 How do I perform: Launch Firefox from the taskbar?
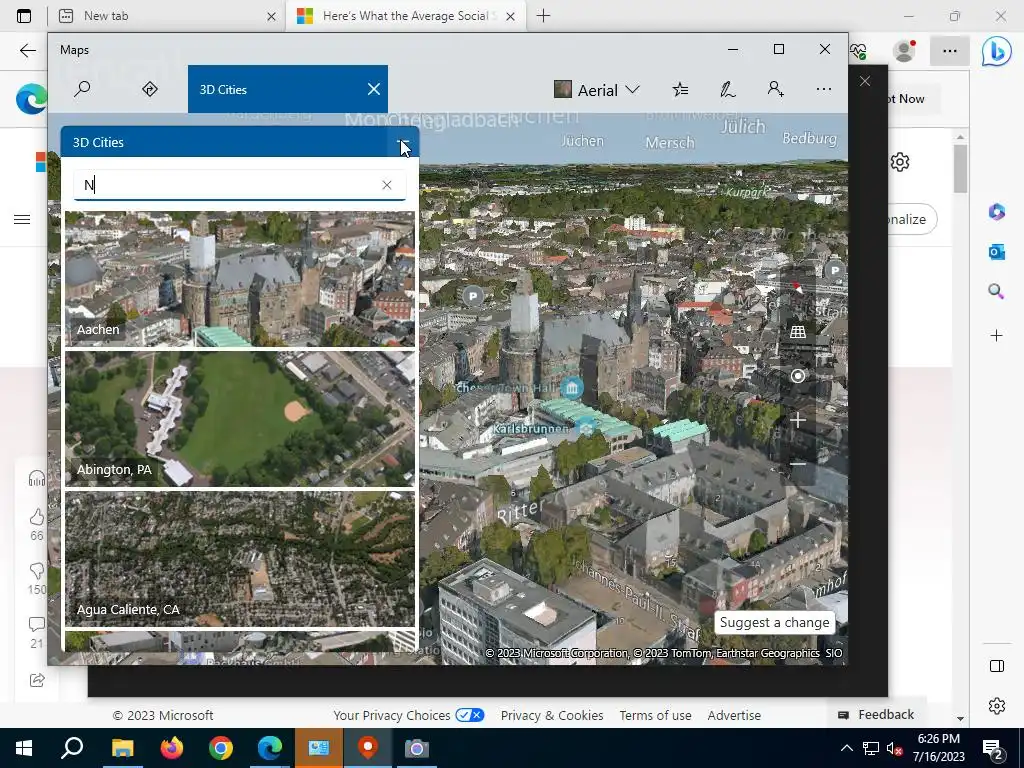tap(172, 748)
